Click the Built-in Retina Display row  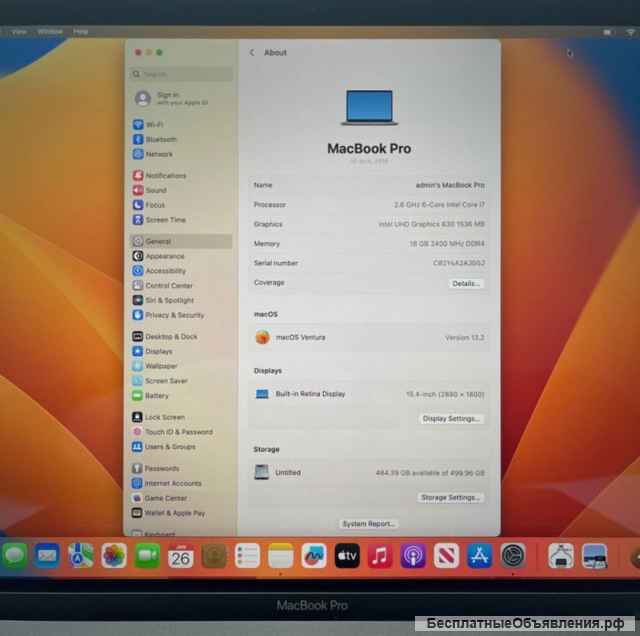click(369, 394)
